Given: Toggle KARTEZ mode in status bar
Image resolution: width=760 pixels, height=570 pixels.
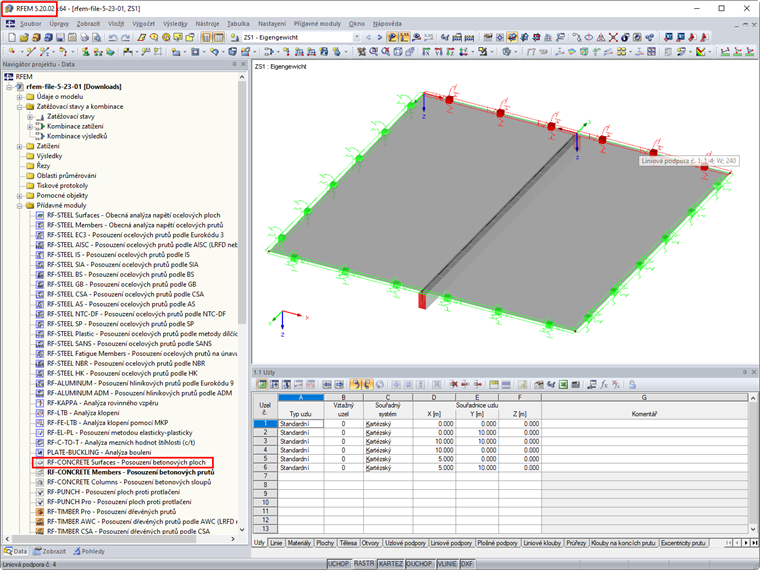Looking at the screenshot, I should coord(390,564).
